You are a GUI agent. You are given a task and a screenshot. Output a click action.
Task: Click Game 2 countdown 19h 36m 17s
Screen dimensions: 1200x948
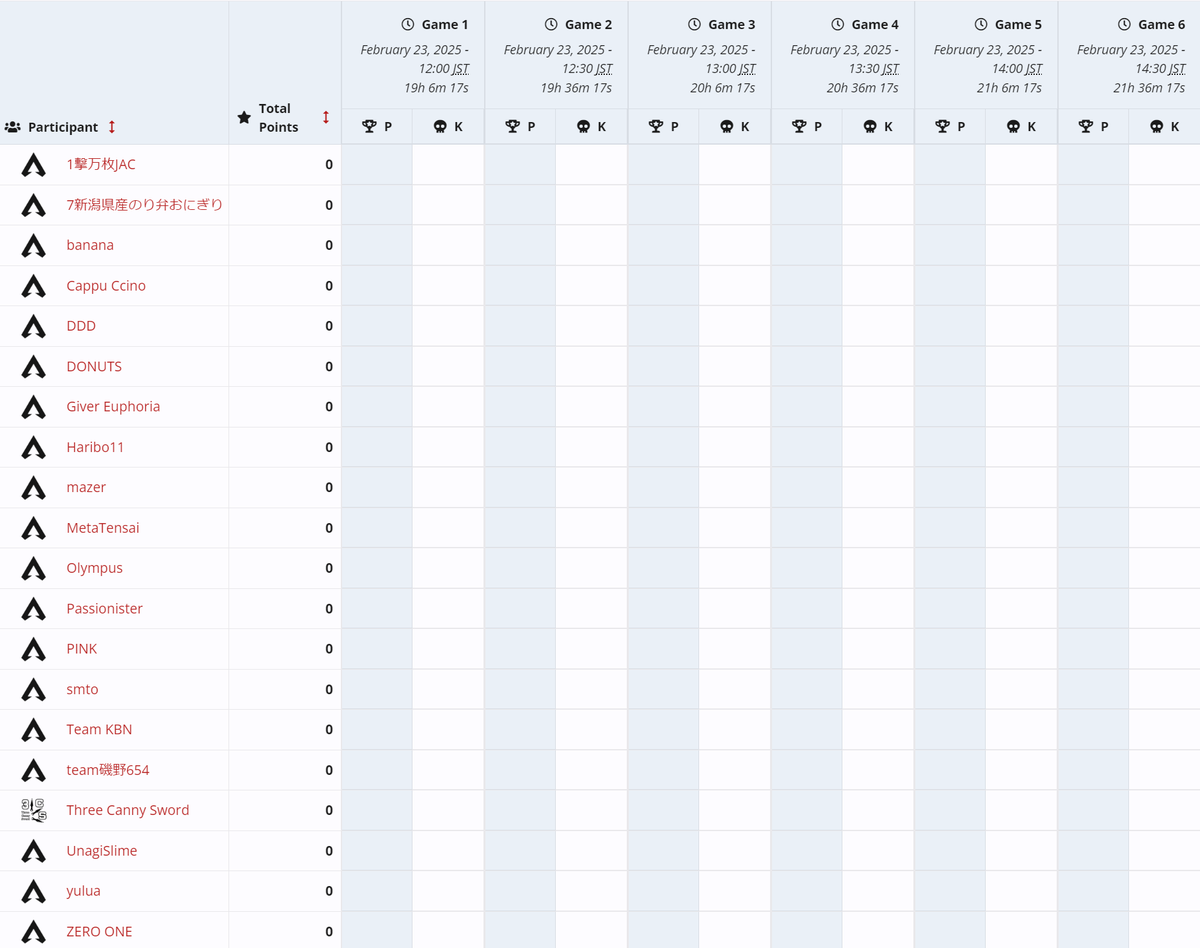(x=576, y=88)
